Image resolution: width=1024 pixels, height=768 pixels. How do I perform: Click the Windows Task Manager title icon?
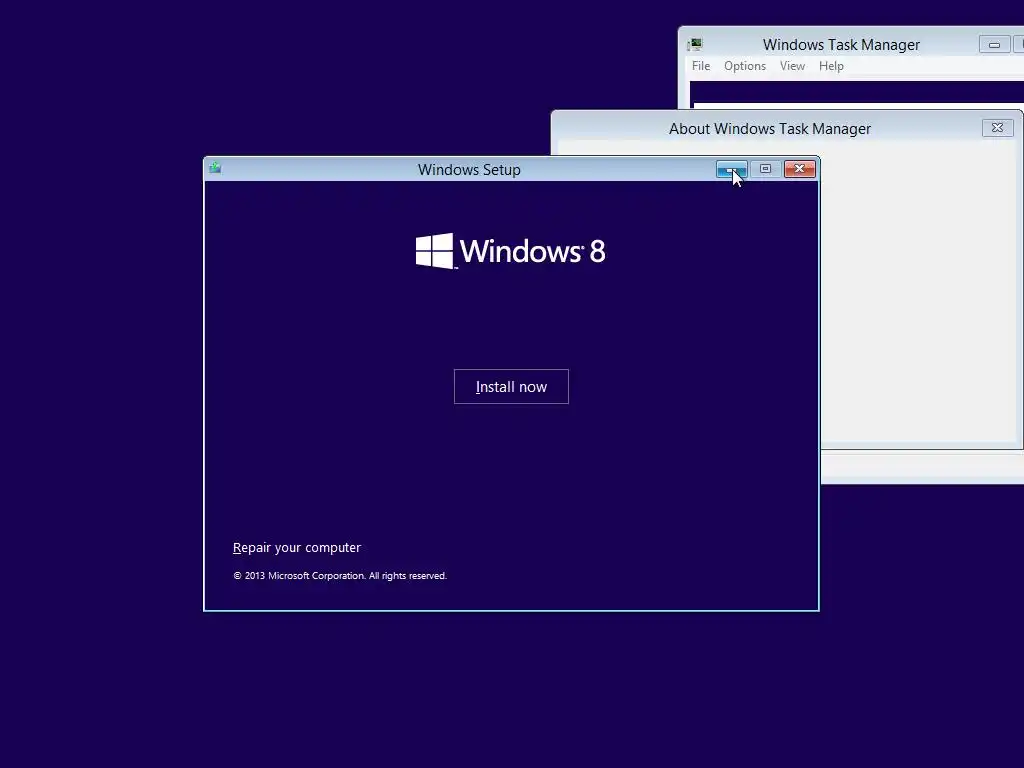(x=695, y=44)
